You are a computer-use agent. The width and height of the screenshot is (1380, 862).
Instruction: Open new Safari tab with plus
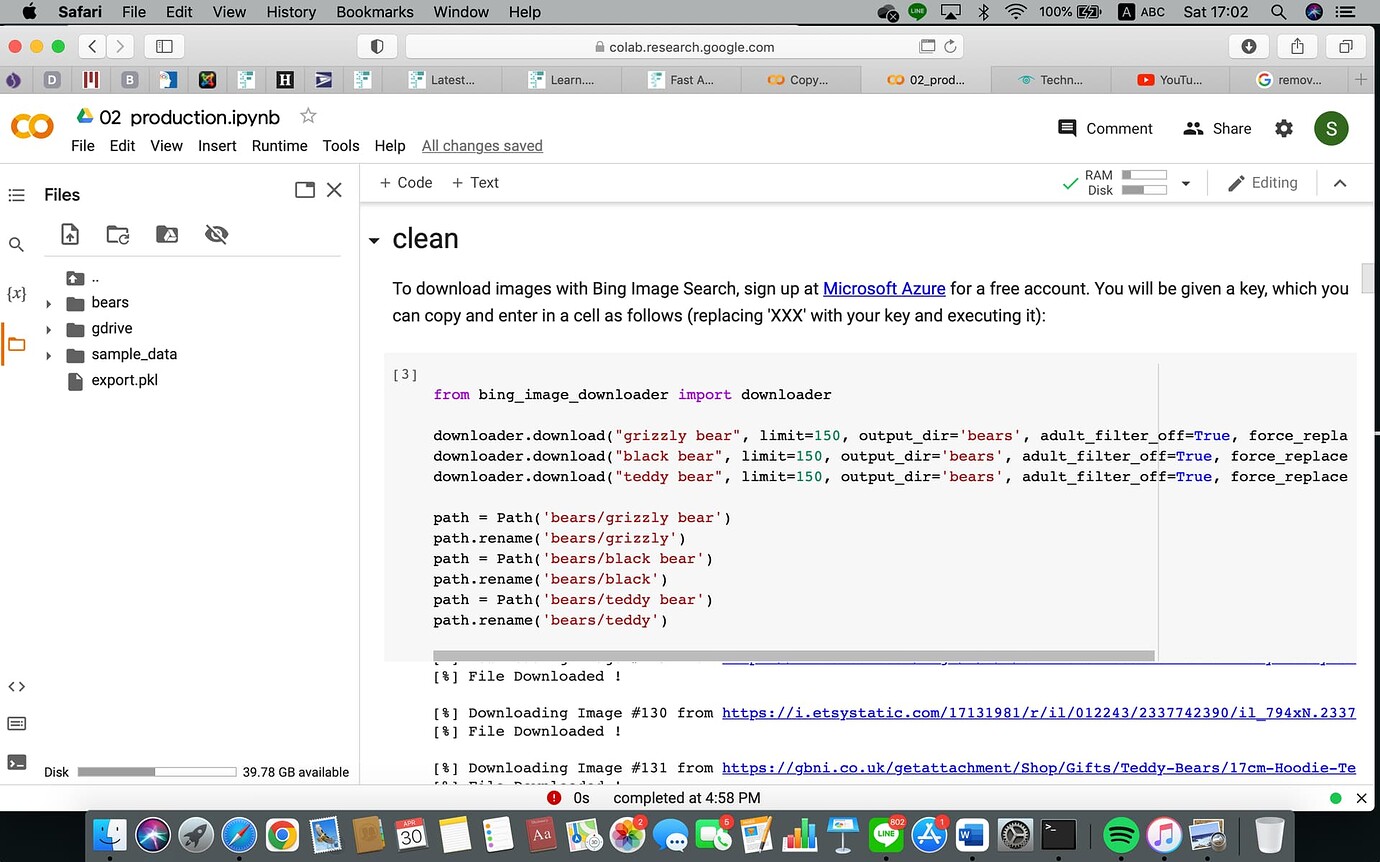pos(1360,79)
